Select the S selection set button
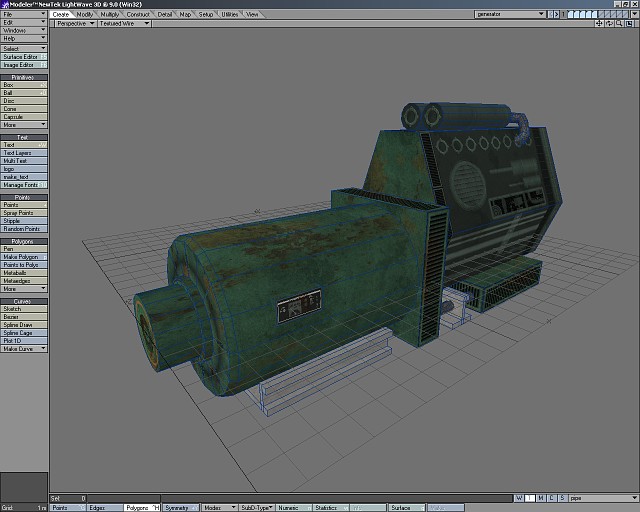 point(562,498)
